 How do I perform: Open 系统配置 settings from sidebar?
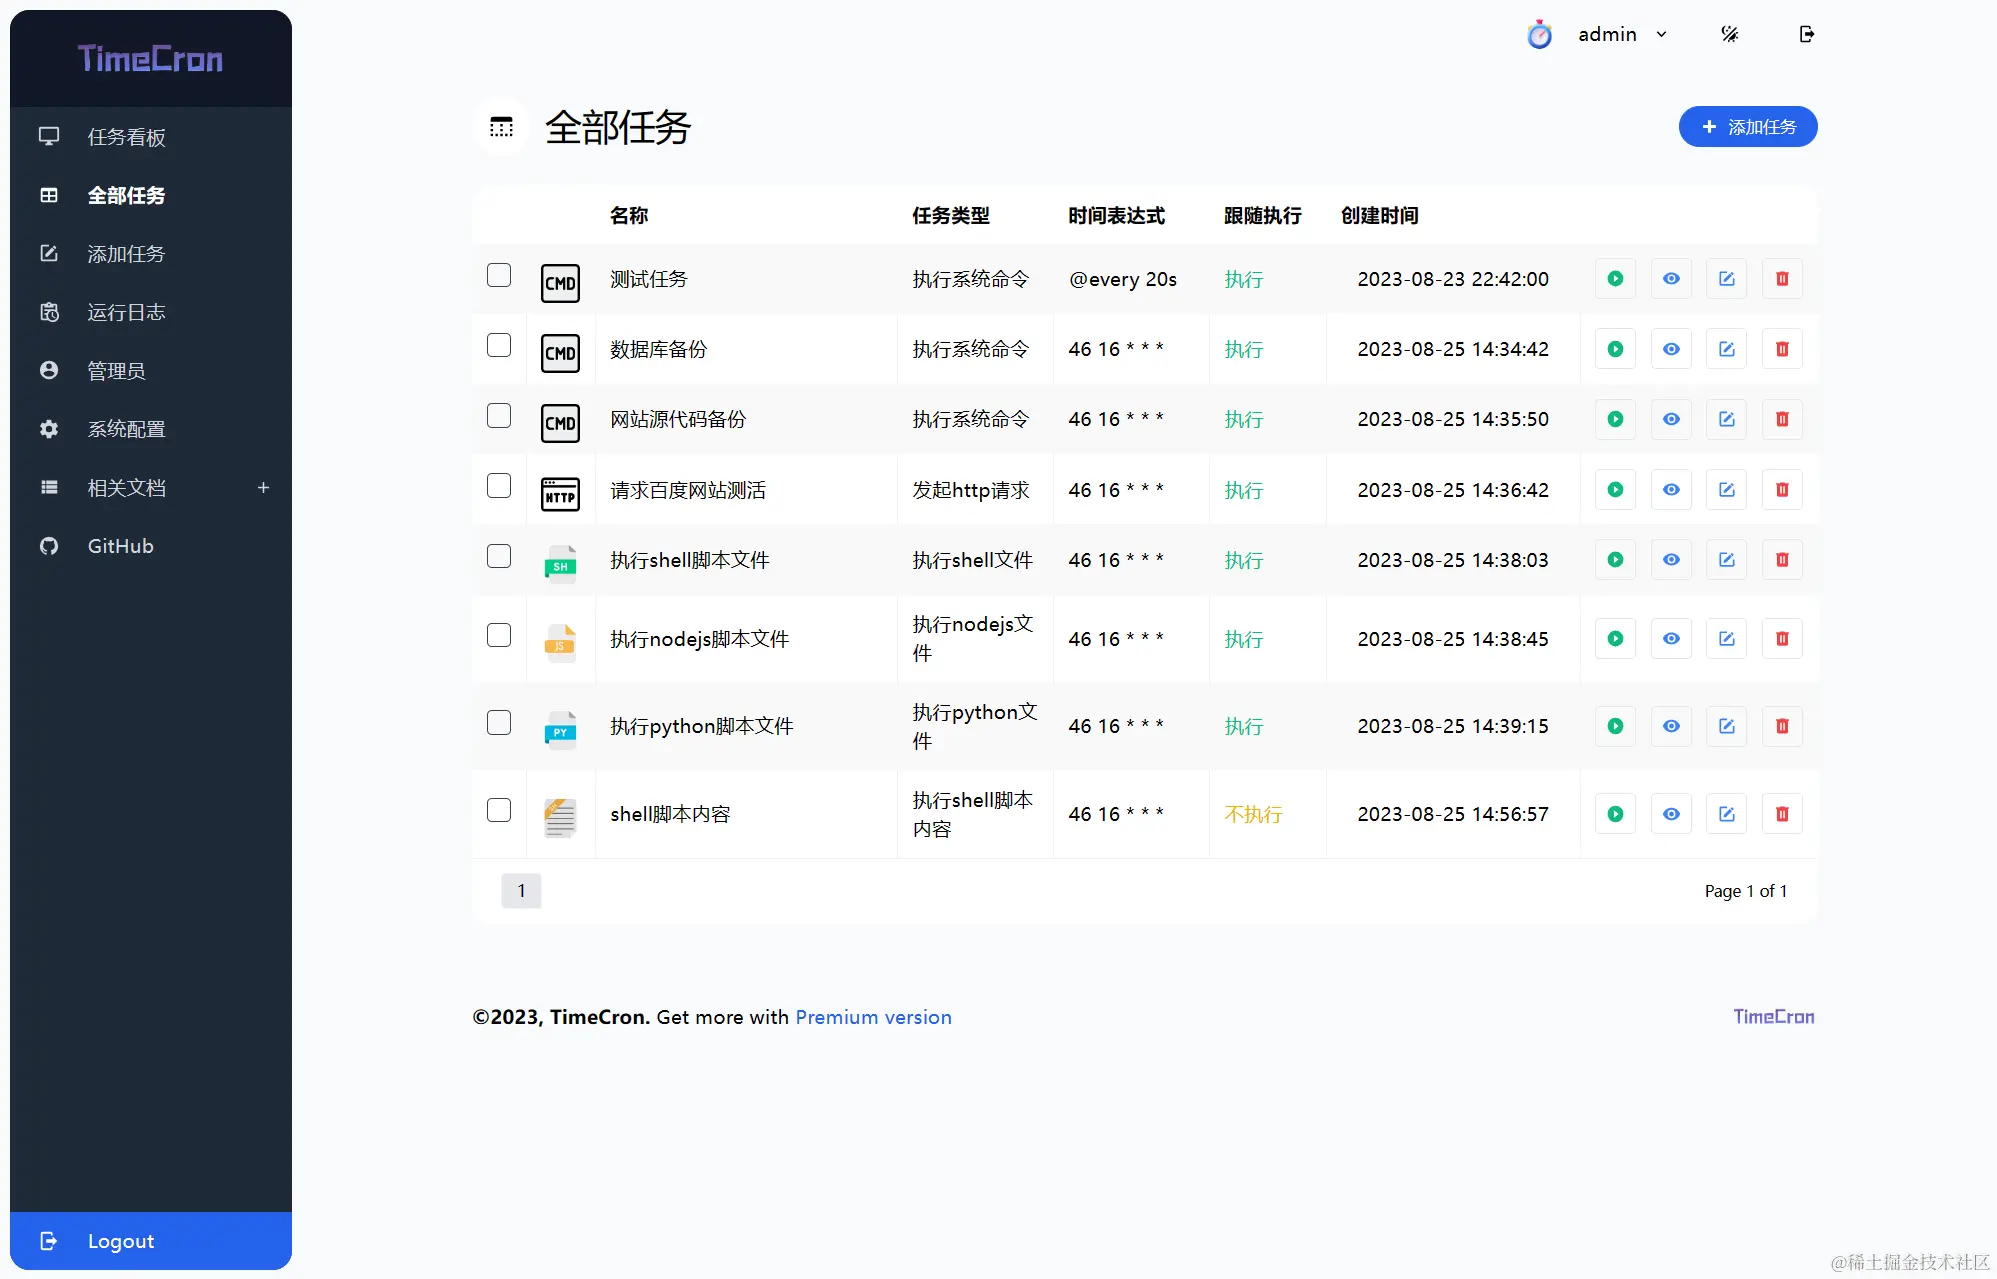pyautogui.click(x=126, y=429)
